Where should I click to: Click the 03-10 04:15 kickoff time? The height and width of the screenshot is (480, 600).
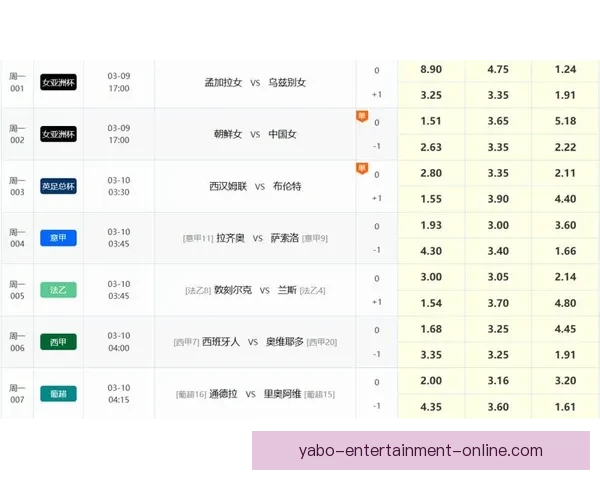pos(119,393)
